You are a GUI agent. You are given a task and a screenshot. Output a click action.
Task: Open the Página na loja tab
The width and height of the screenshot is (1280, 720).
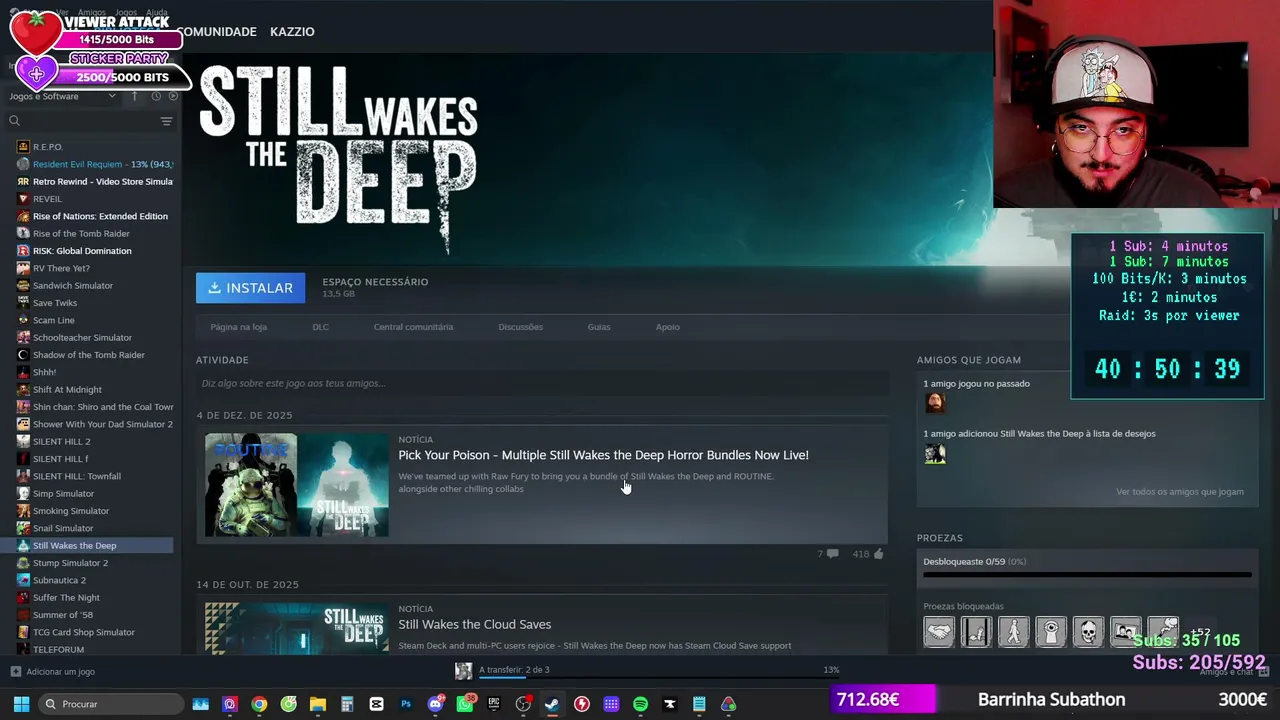point(238,327)
